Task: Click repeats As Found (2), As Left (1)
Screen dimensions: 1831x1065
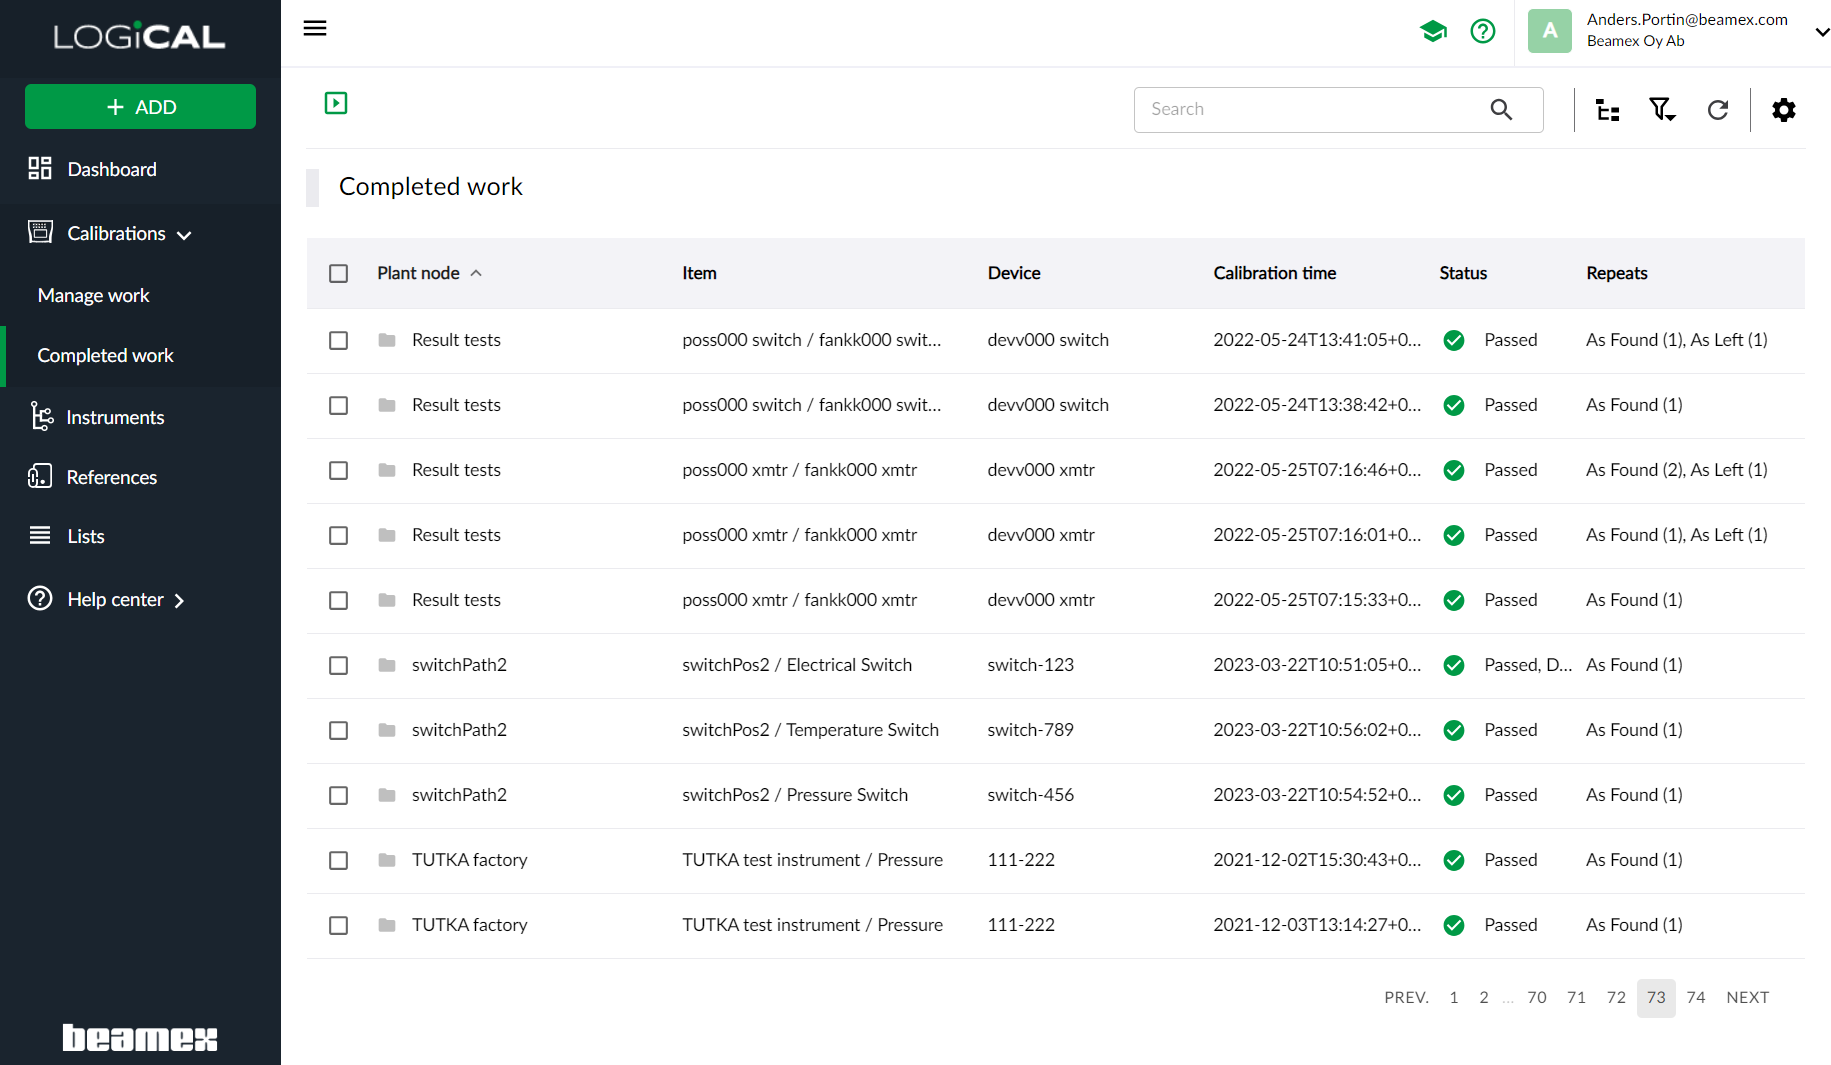Action: pos(1676,470)
